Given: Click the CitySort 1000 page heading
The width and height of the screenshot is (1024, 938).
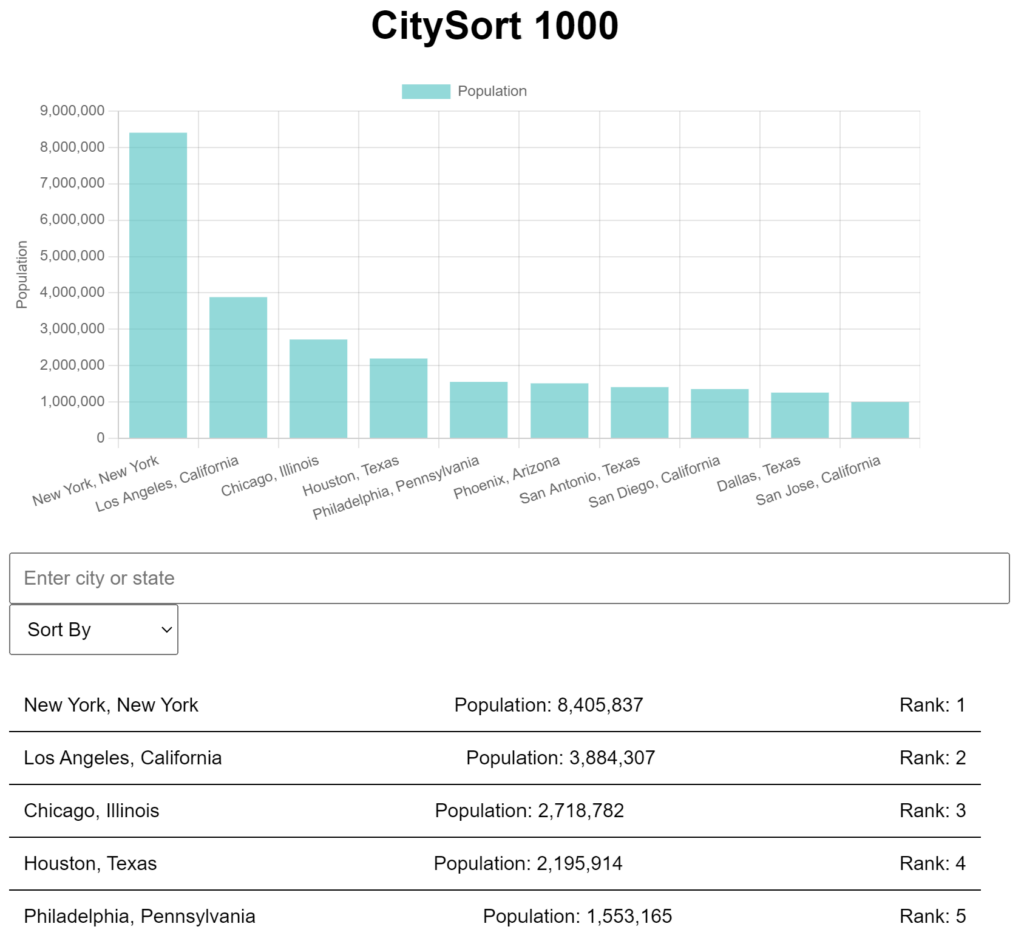Looking at the screenshot, I should 495,27.
